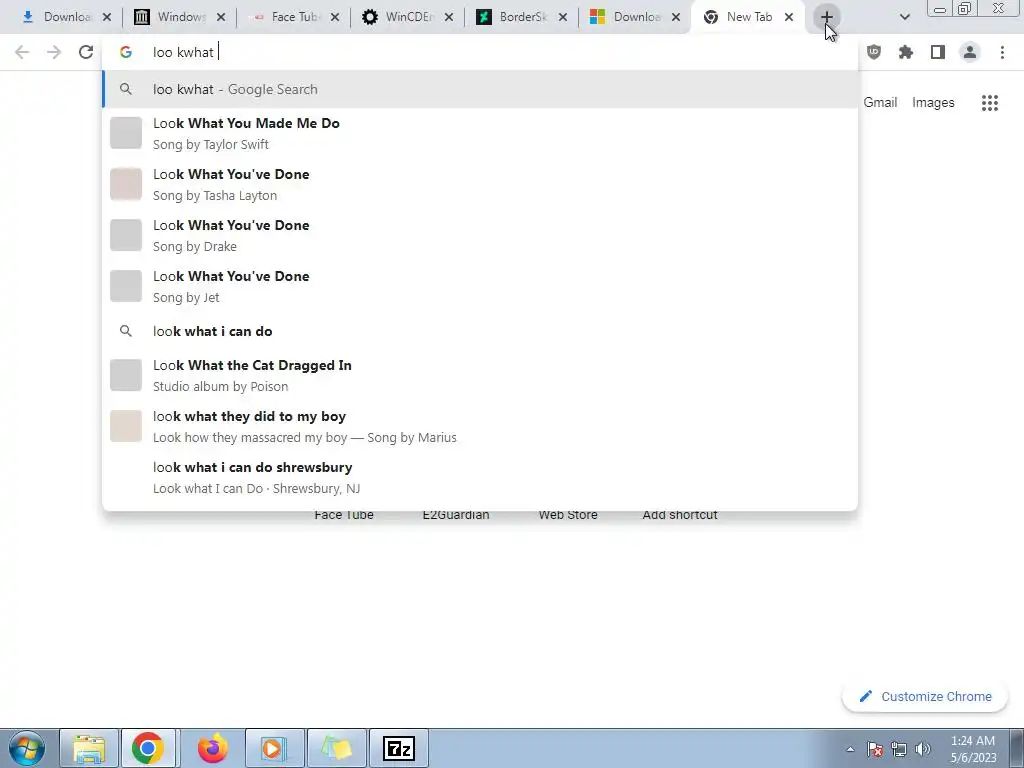Viewport: 1024px width, 768px height.
Task: Open the network tray icon
Action: pos(899,749)
